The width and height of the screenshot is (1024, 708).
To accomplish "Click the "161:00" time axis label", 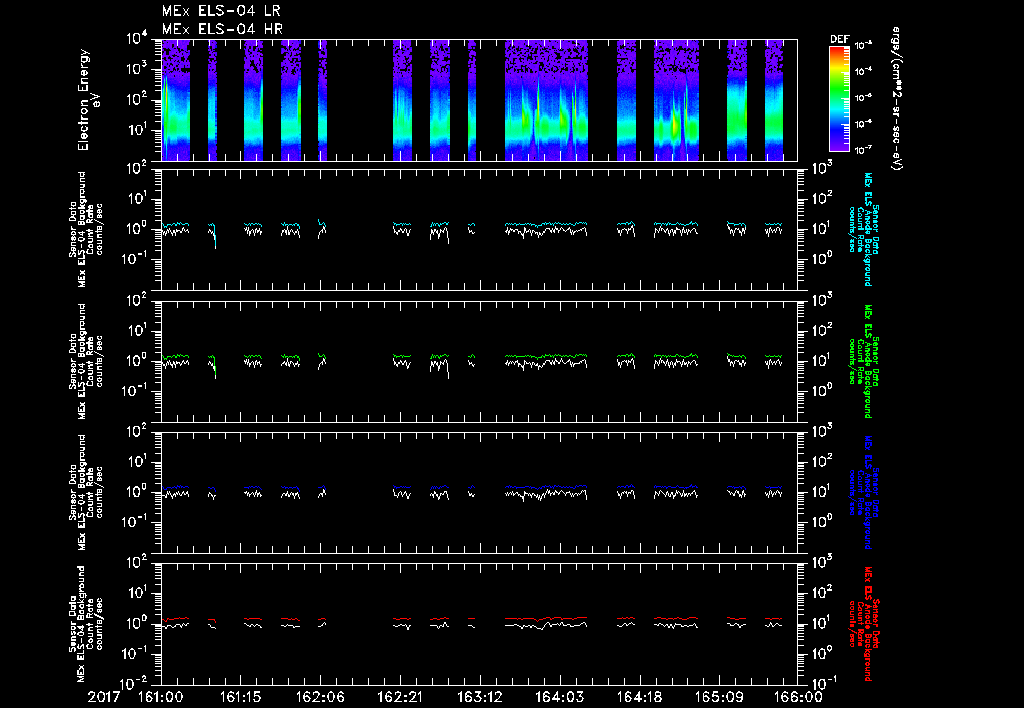I will pos(161,697).
